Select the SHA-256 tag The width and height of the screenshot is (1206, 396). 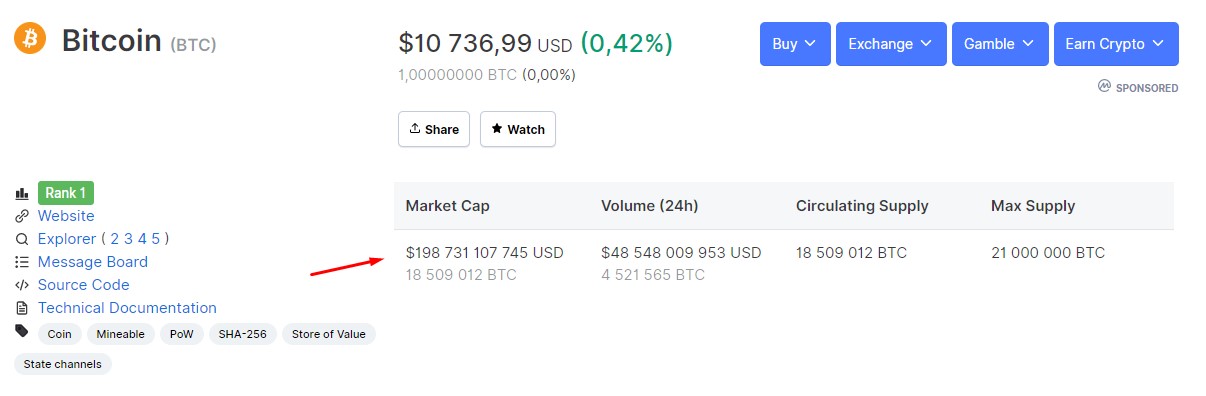click(x=243, y=334)
